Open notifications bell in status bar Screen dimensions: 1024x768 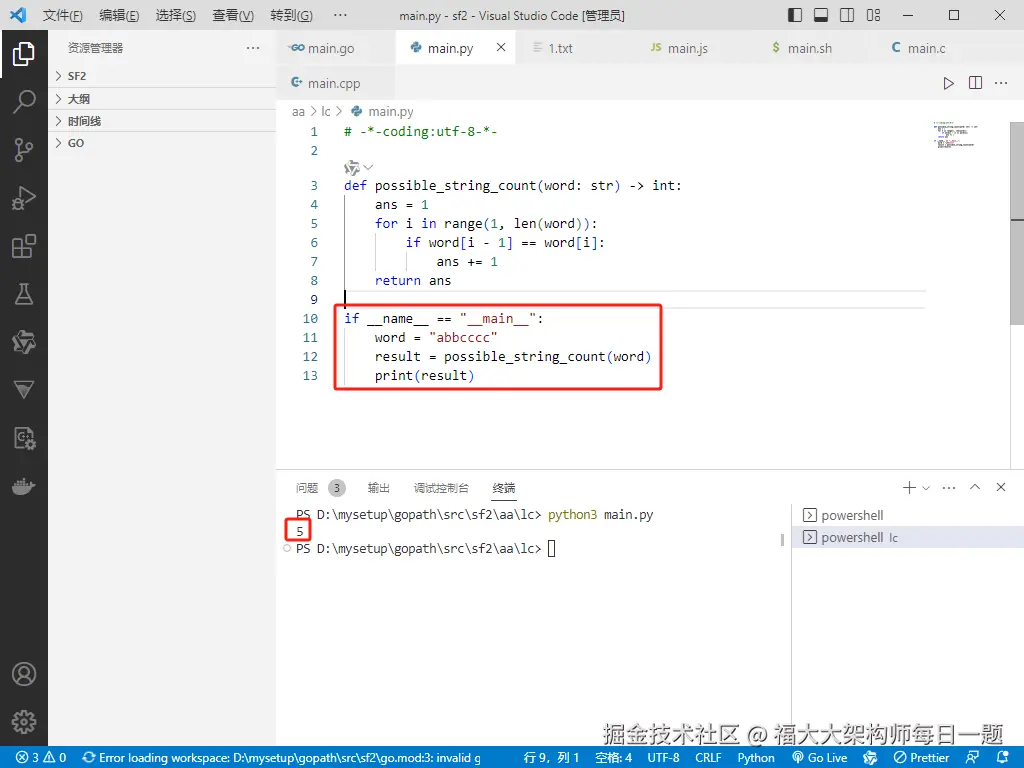click(x=1004, y=758)
